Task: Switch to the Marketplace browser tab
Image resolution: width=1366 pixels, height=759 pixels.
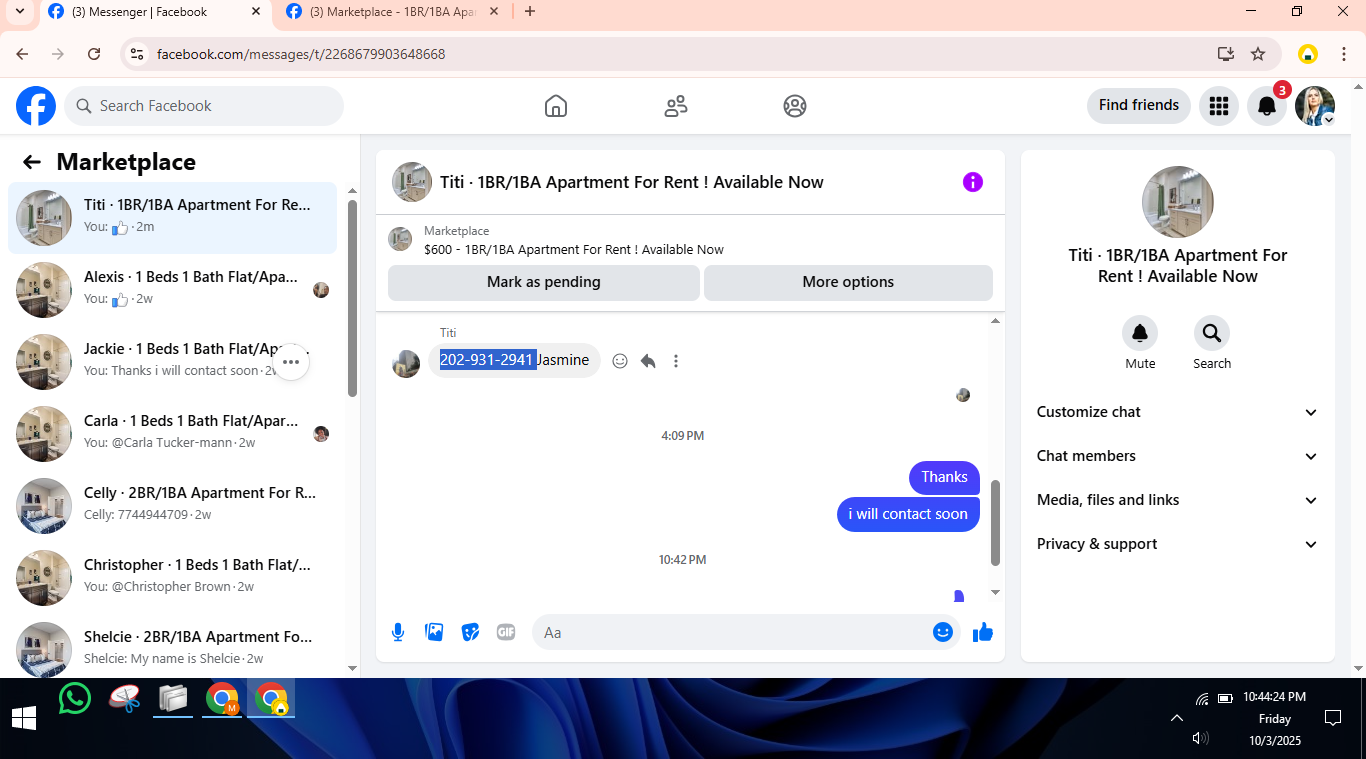Action: point(392,12)
